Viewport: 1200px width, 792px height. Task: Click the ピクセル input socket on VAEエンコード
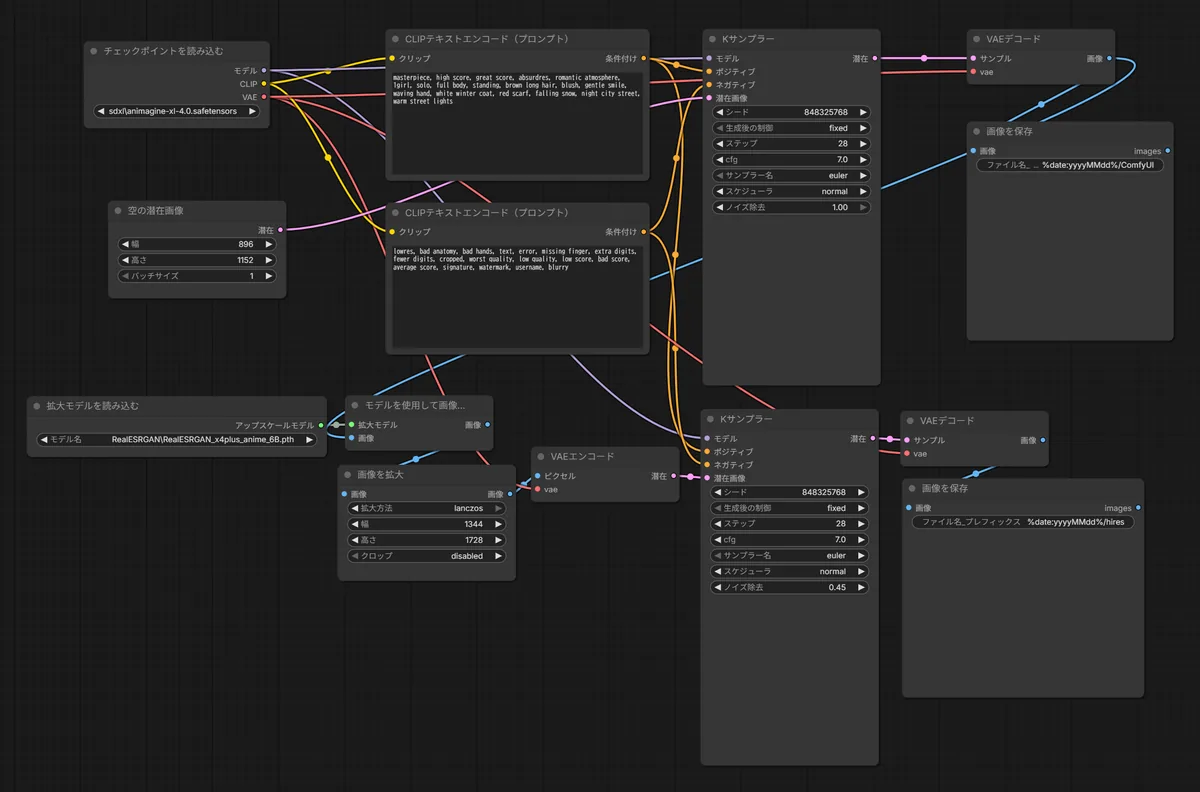pyautogui.click(x=537, y=476)
